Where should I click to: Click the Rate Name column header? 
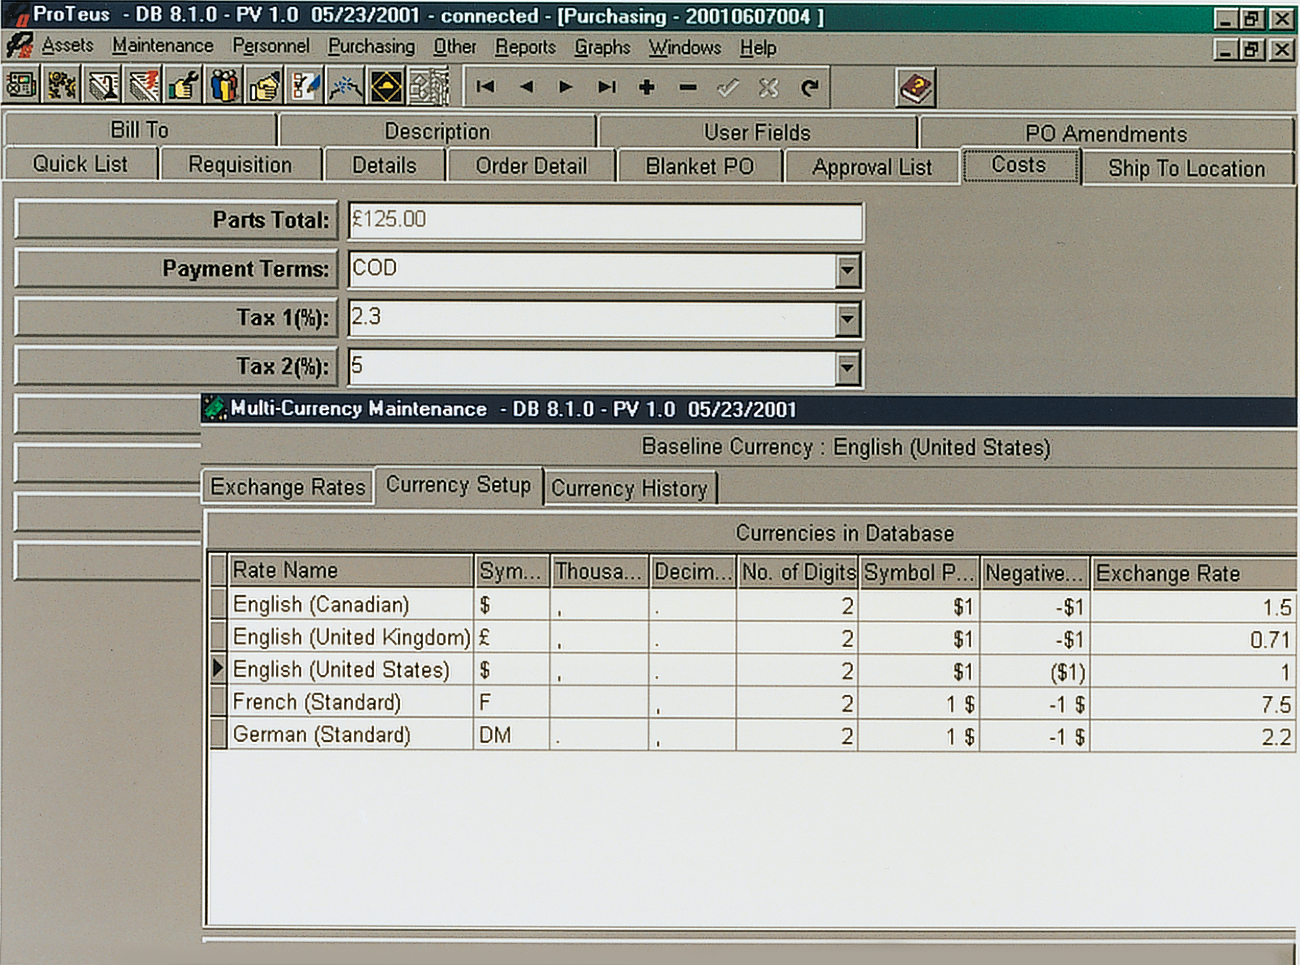[x=350, y=570]
